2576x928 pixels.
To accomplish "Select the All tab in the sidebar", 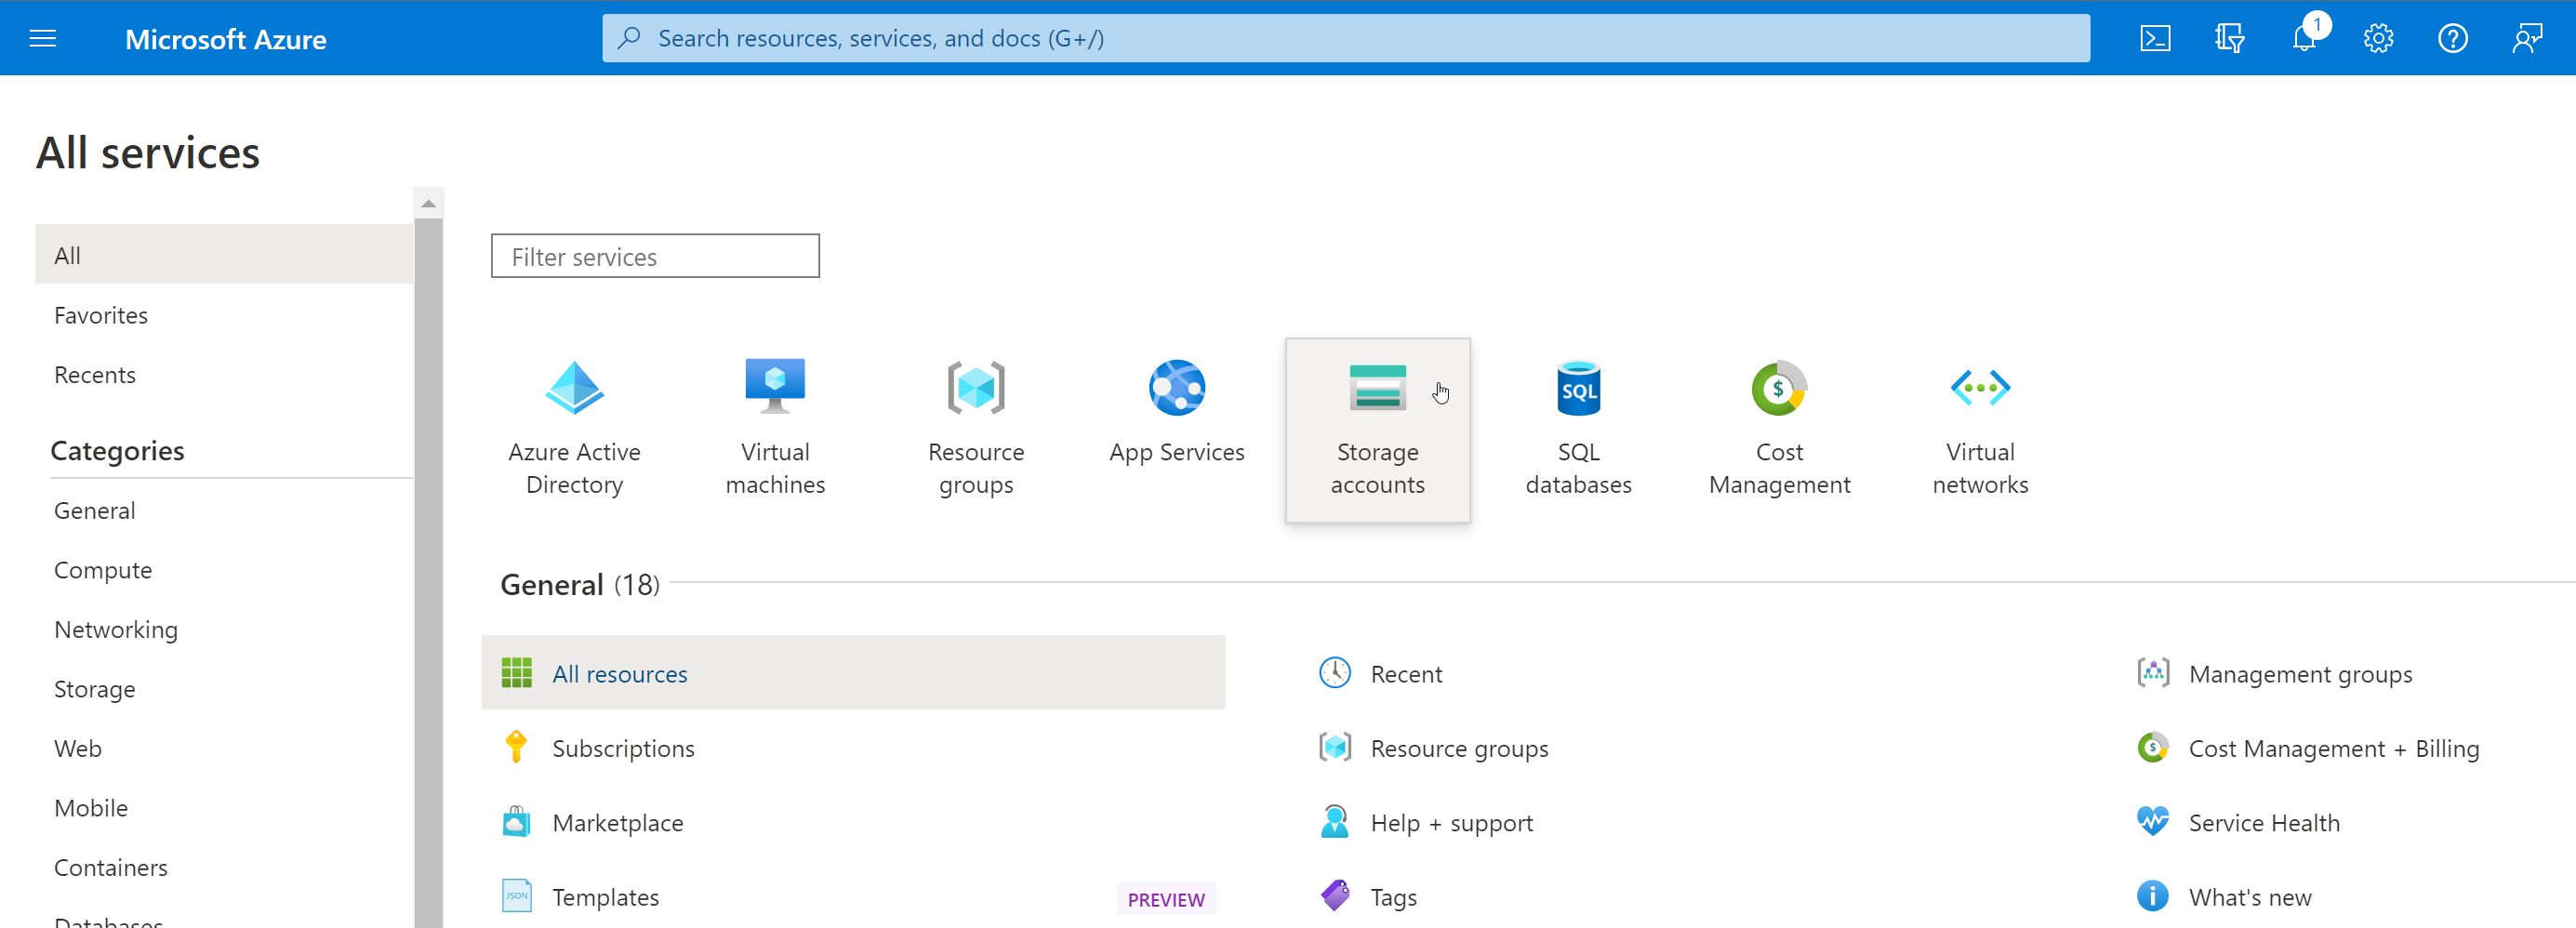I will click(224, 255).
